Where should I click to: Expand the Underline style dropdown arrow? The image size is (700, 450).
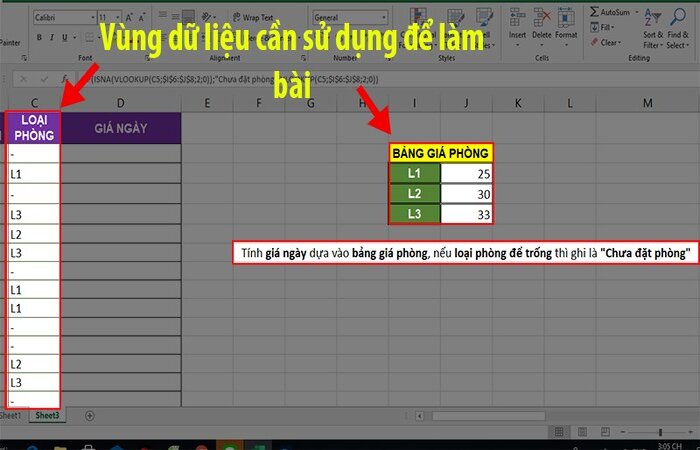75,38
